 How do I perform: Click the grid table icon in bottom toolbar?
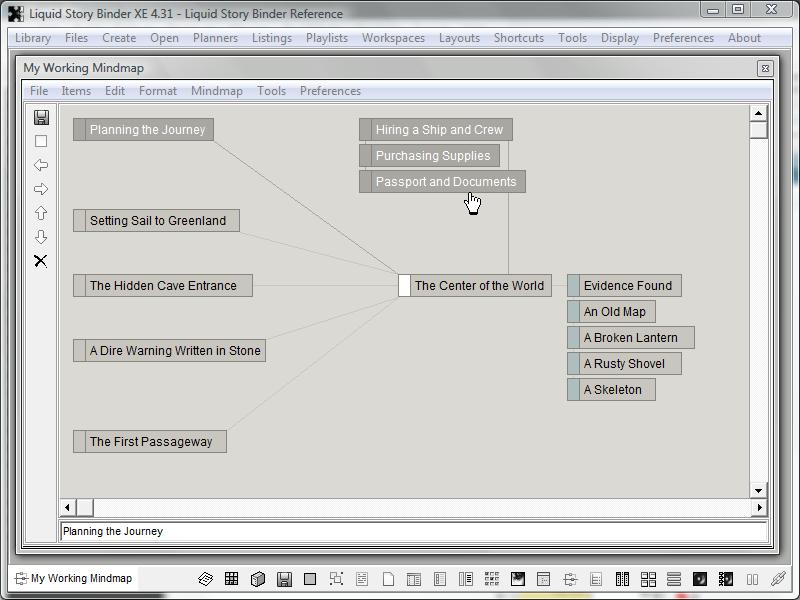pos(231,579)
